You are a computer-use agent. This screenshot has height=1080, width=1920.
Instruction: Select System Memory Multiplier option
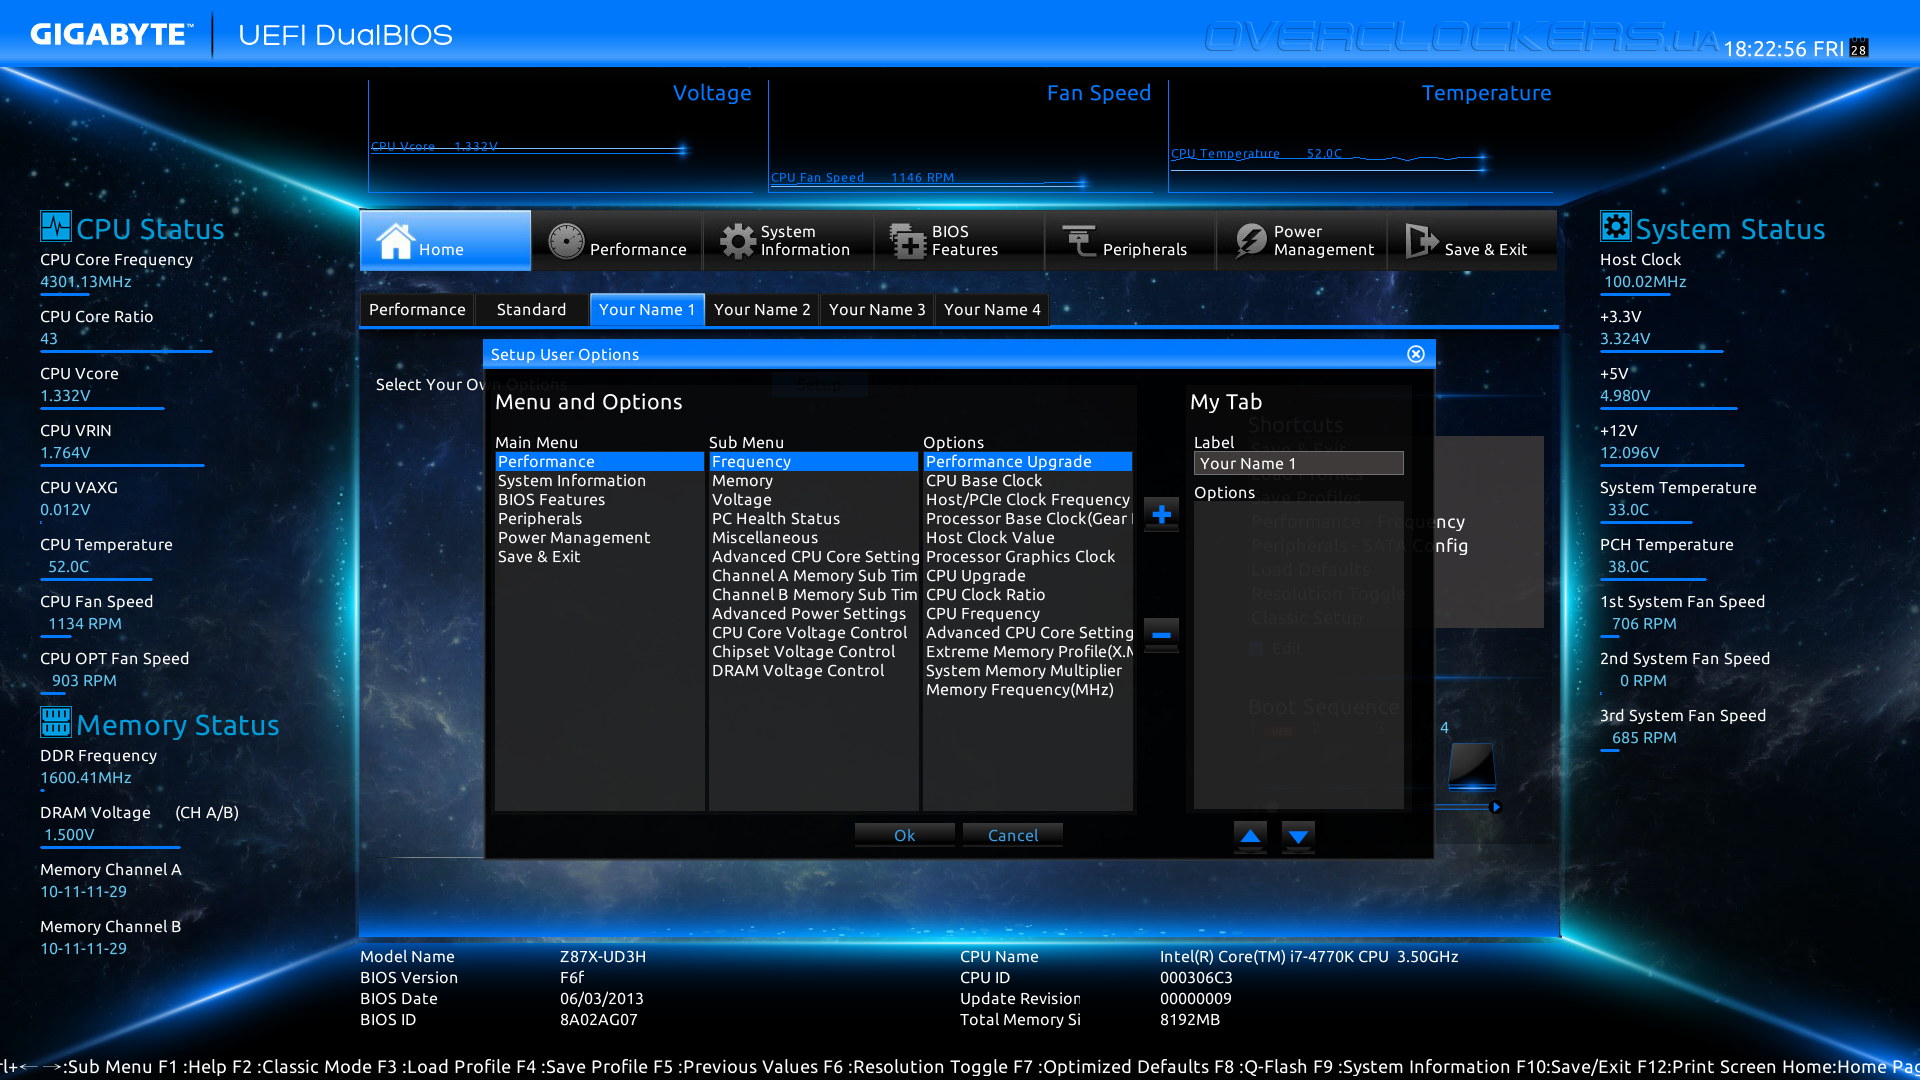point(1028,670)
